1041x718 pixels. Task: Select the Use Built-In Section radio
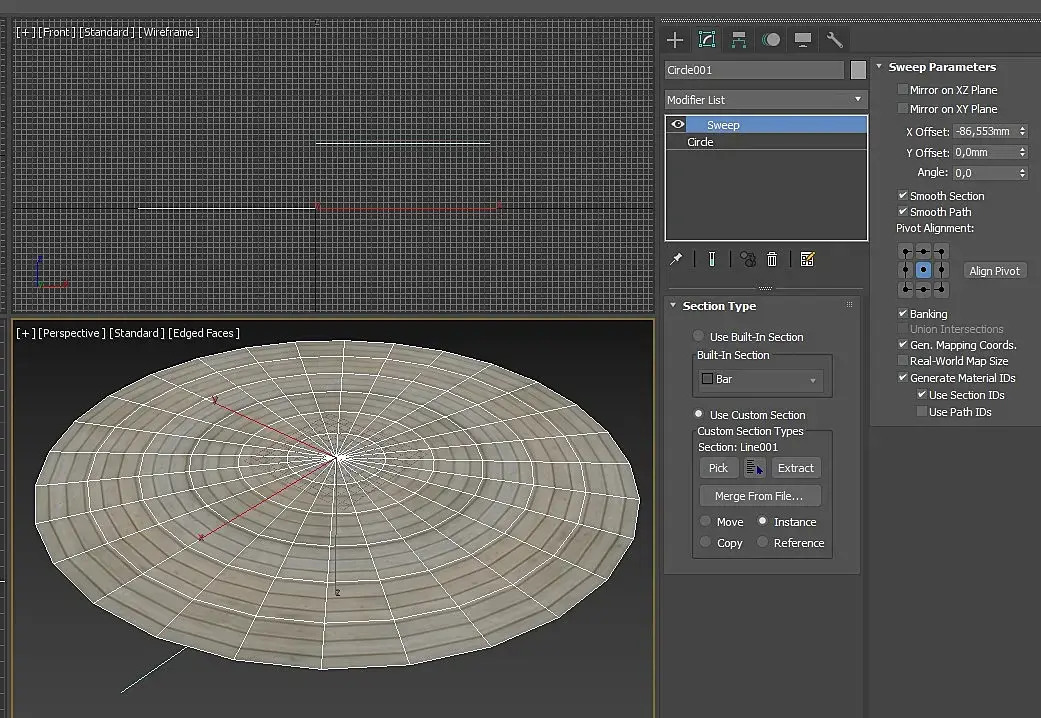(x=699, y=337)
